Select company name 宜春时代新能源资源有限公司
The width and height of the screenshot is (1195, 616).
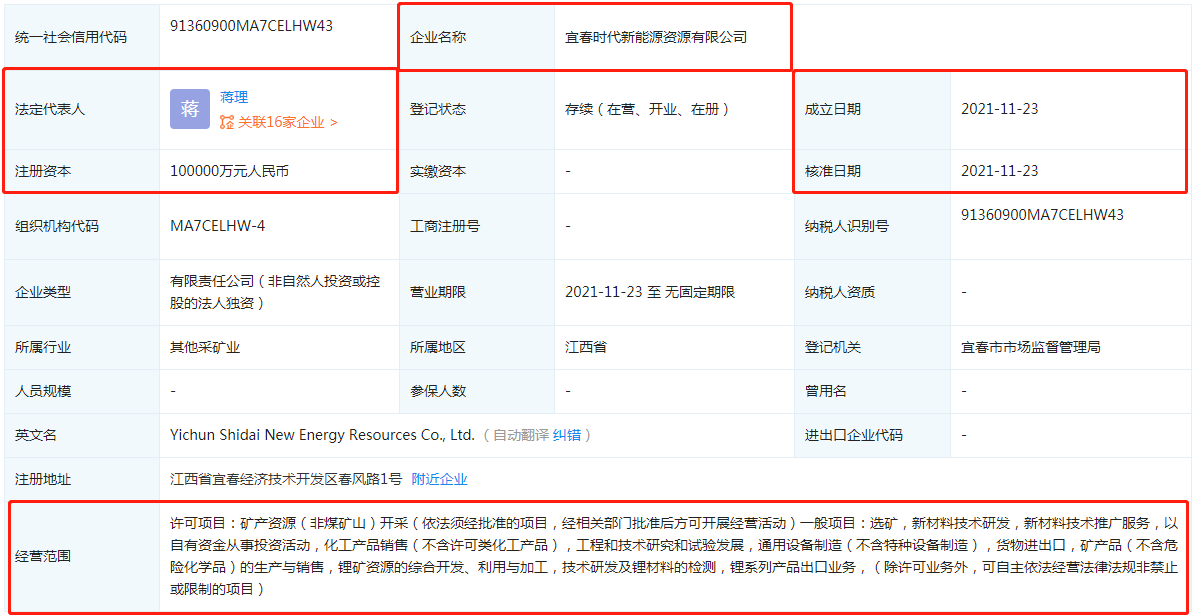click(656, 37)
